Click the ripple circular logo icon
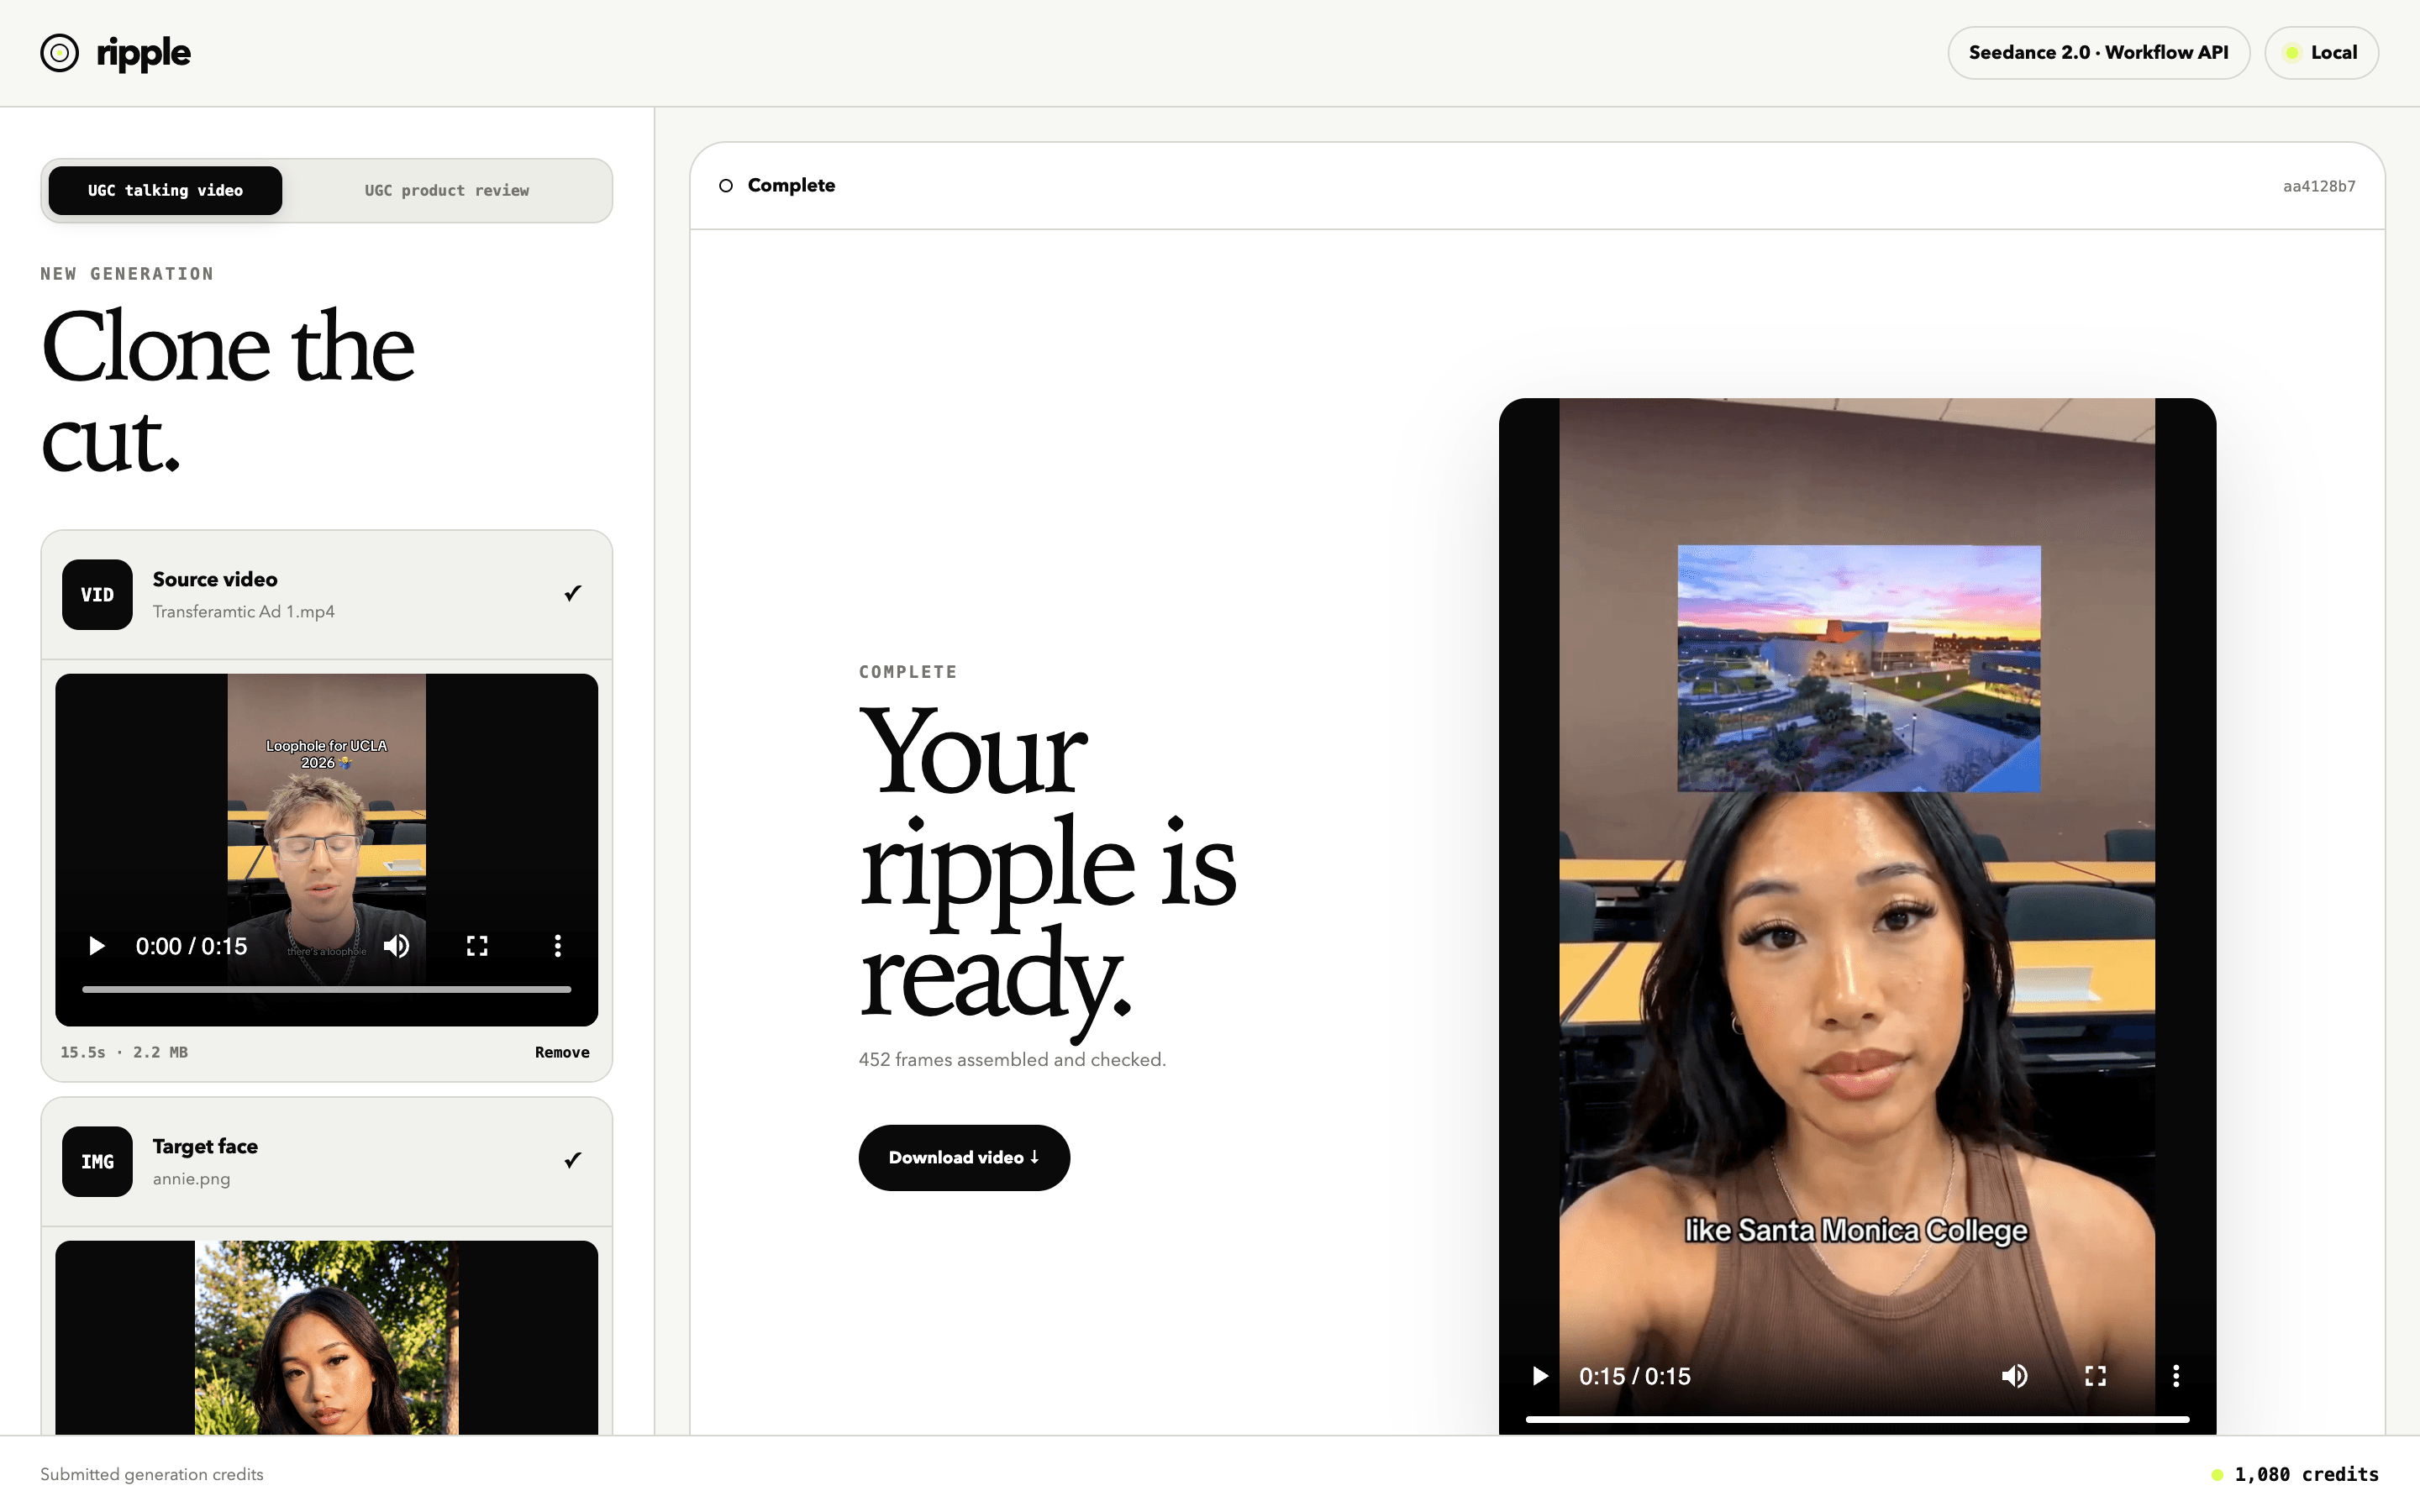2420x1512 pixels. 59,53
